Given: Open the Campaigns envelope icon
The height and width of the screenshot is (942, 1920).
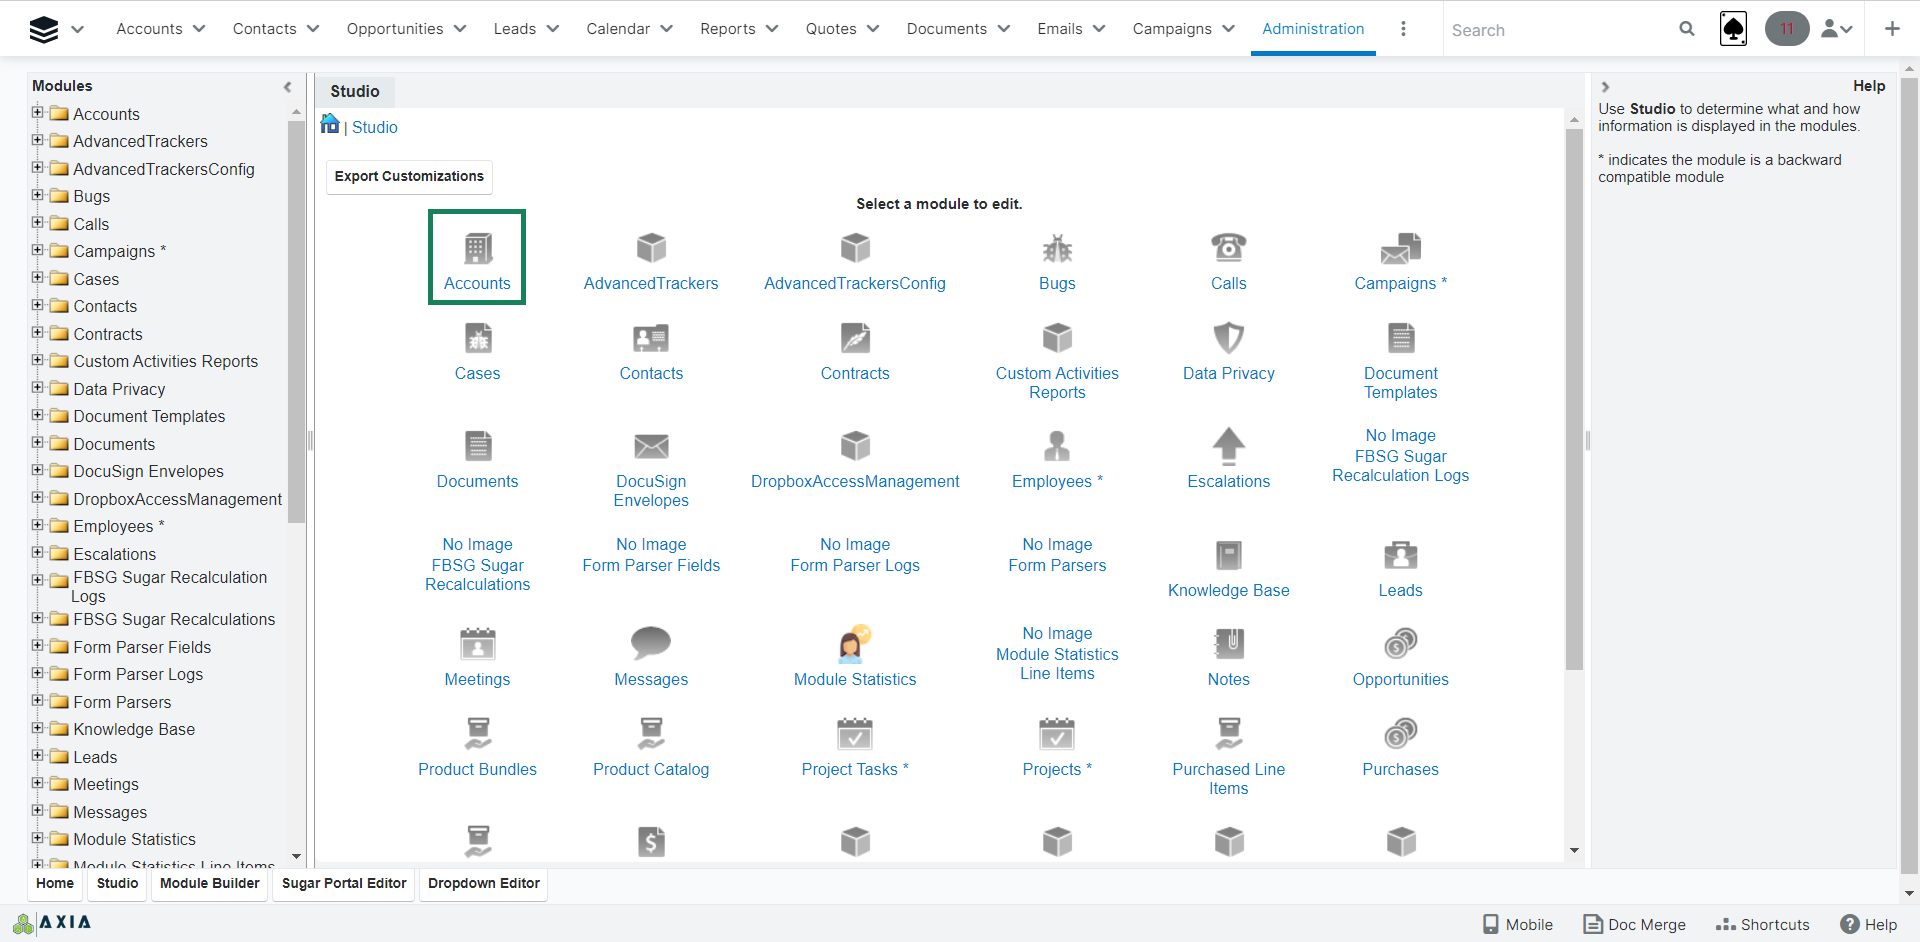Looking at the screenshot, I should pyautogui.click(x=1400, y=249).
